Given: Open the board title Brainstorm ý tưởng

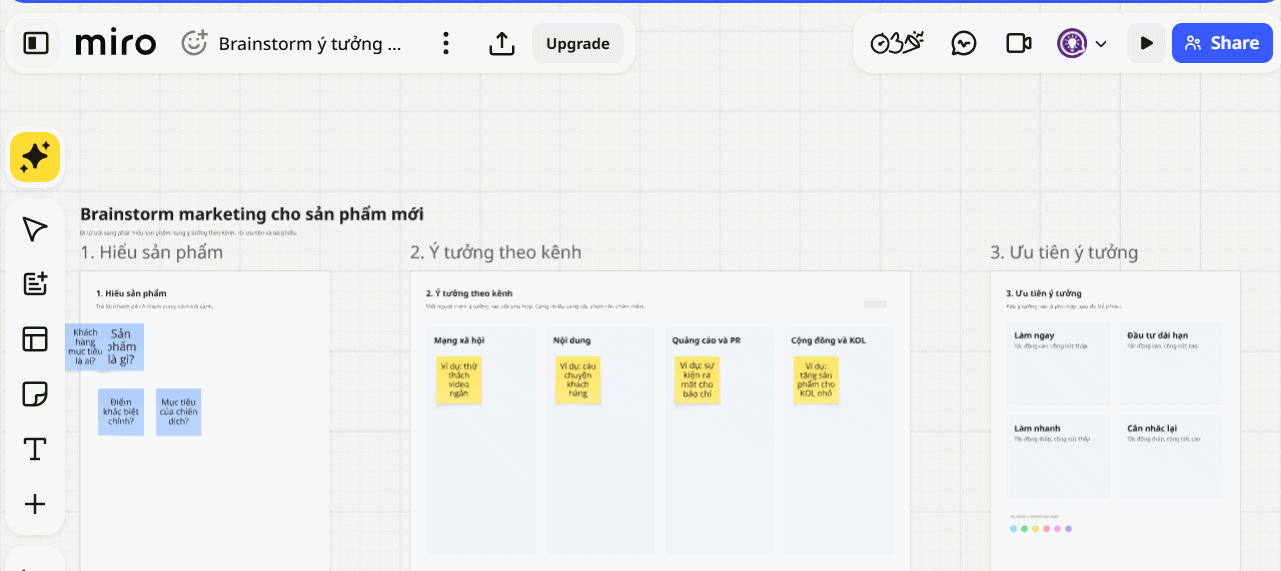Looking at the screenshot, I should click(x=310, y=43).
